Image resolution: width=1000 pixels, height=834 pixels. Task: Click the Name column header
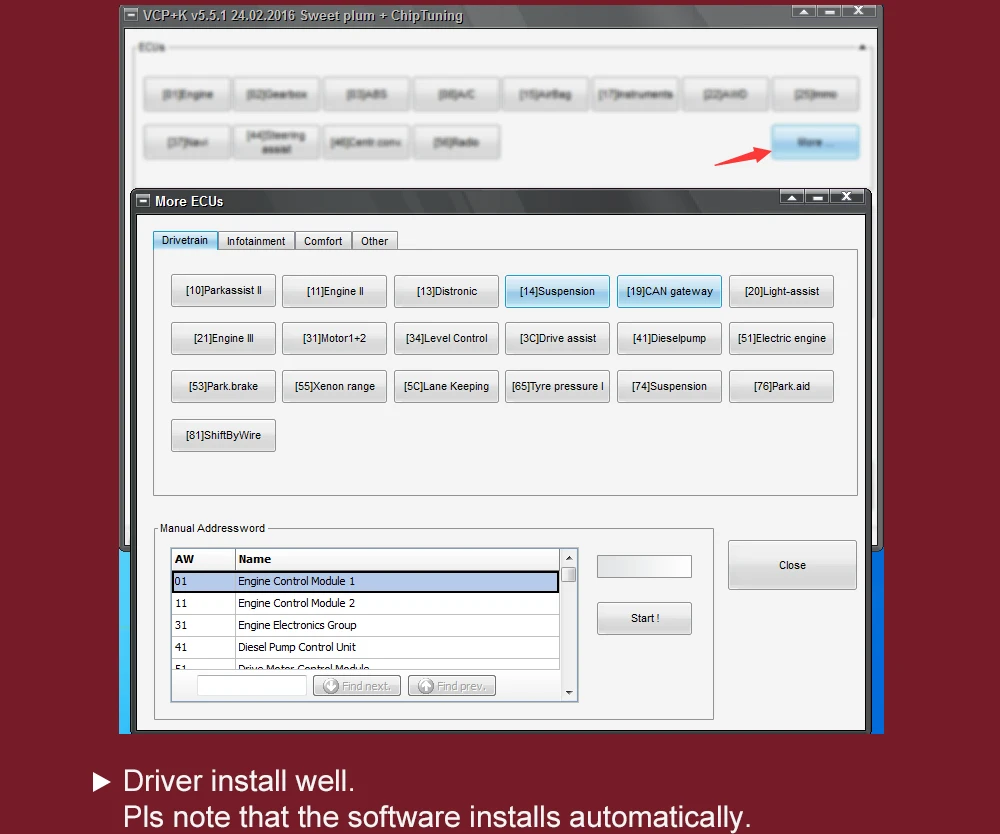tap(397, 559)
